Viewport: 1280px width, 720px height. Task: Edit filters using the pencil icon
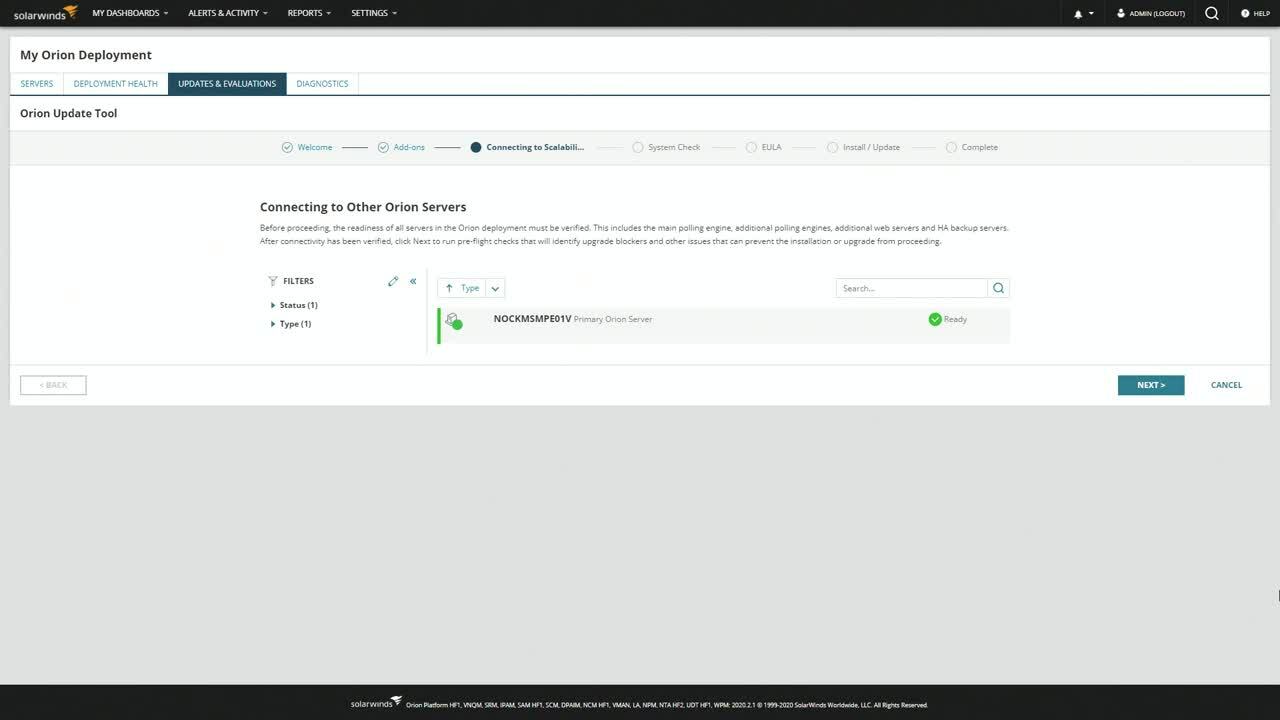click(393, 281)
